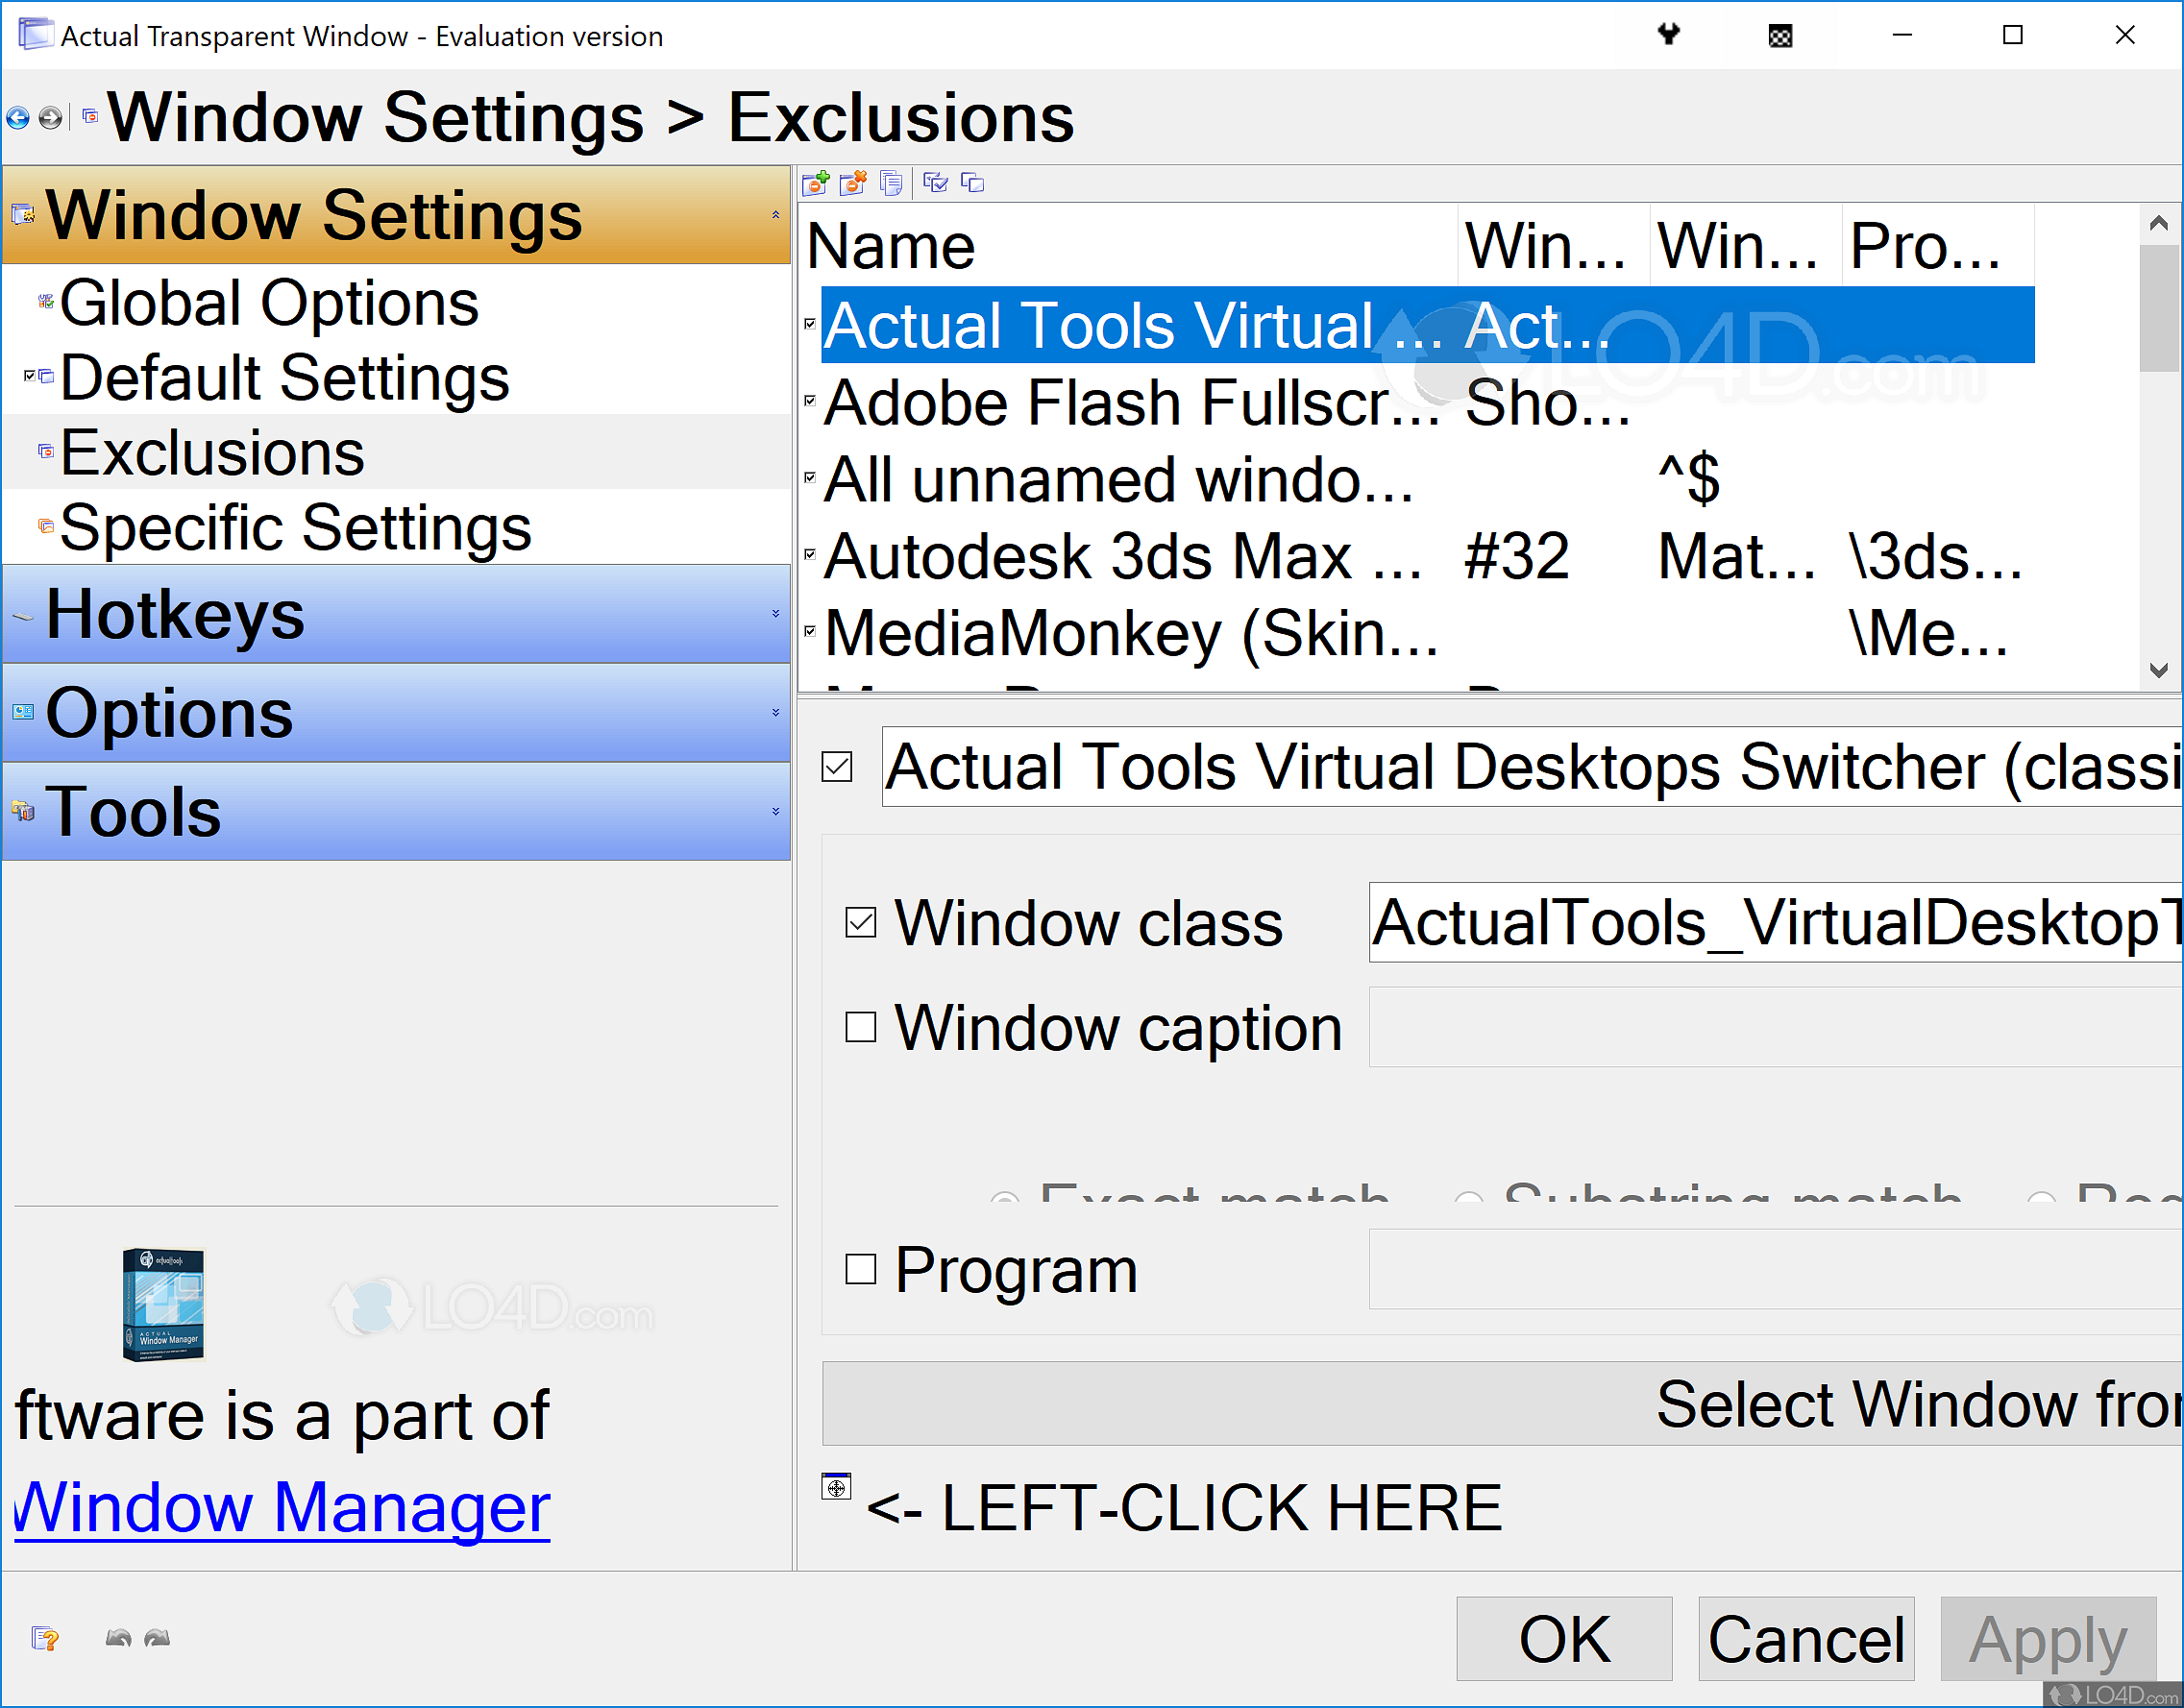Image resolution: width=2184 pixels, height=1708 pixels.
Task: Click the exclusions list scroll-down arrow
Action: (2159, 670)
